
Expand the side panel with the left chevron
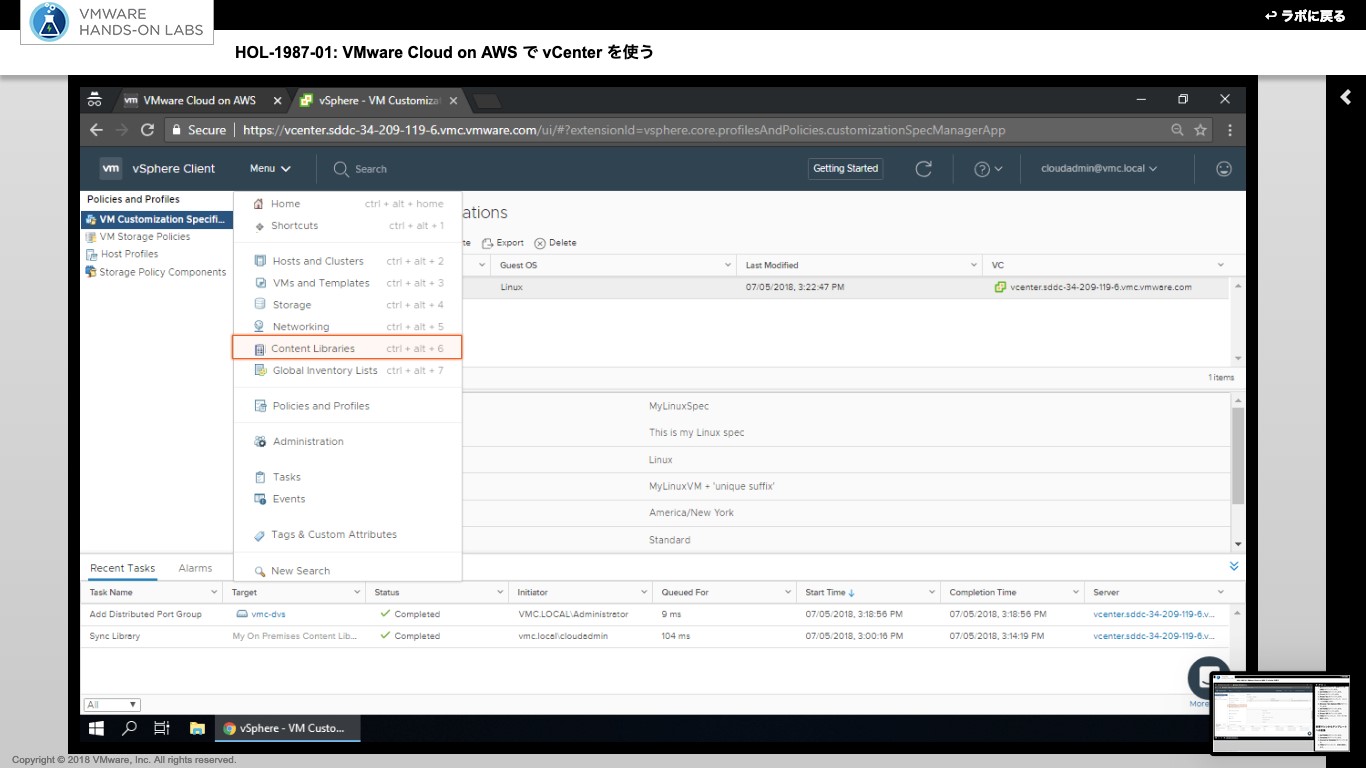click(x=1346, y=97)
